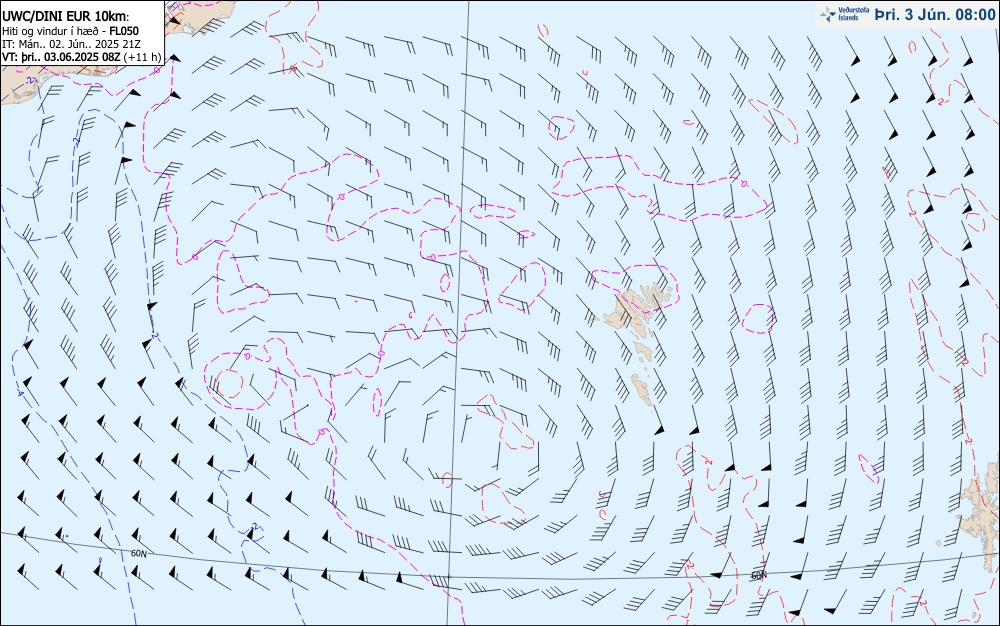
Task: Click the 'IT: Mán.. 02. Jún.. 2025 21Z' line
Action: [x=71, y=44]
